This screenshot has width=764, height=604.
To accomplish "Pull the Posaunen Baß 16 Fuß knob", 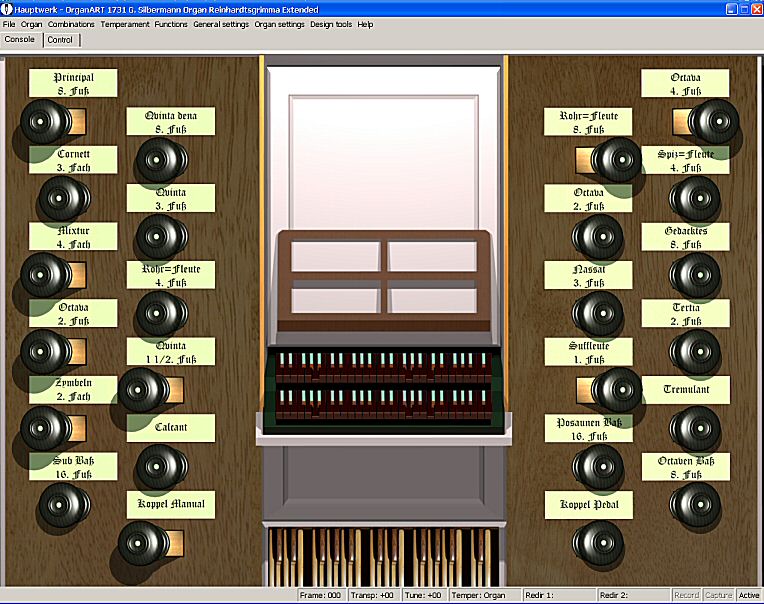I will (598, 467).
